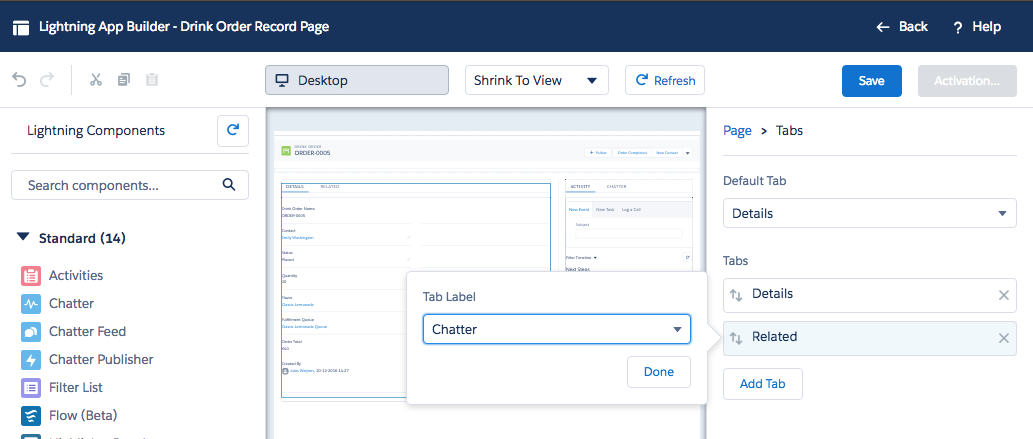1033x439 pixels.
Task: Click the redo arrow icon
Action: 46,80
